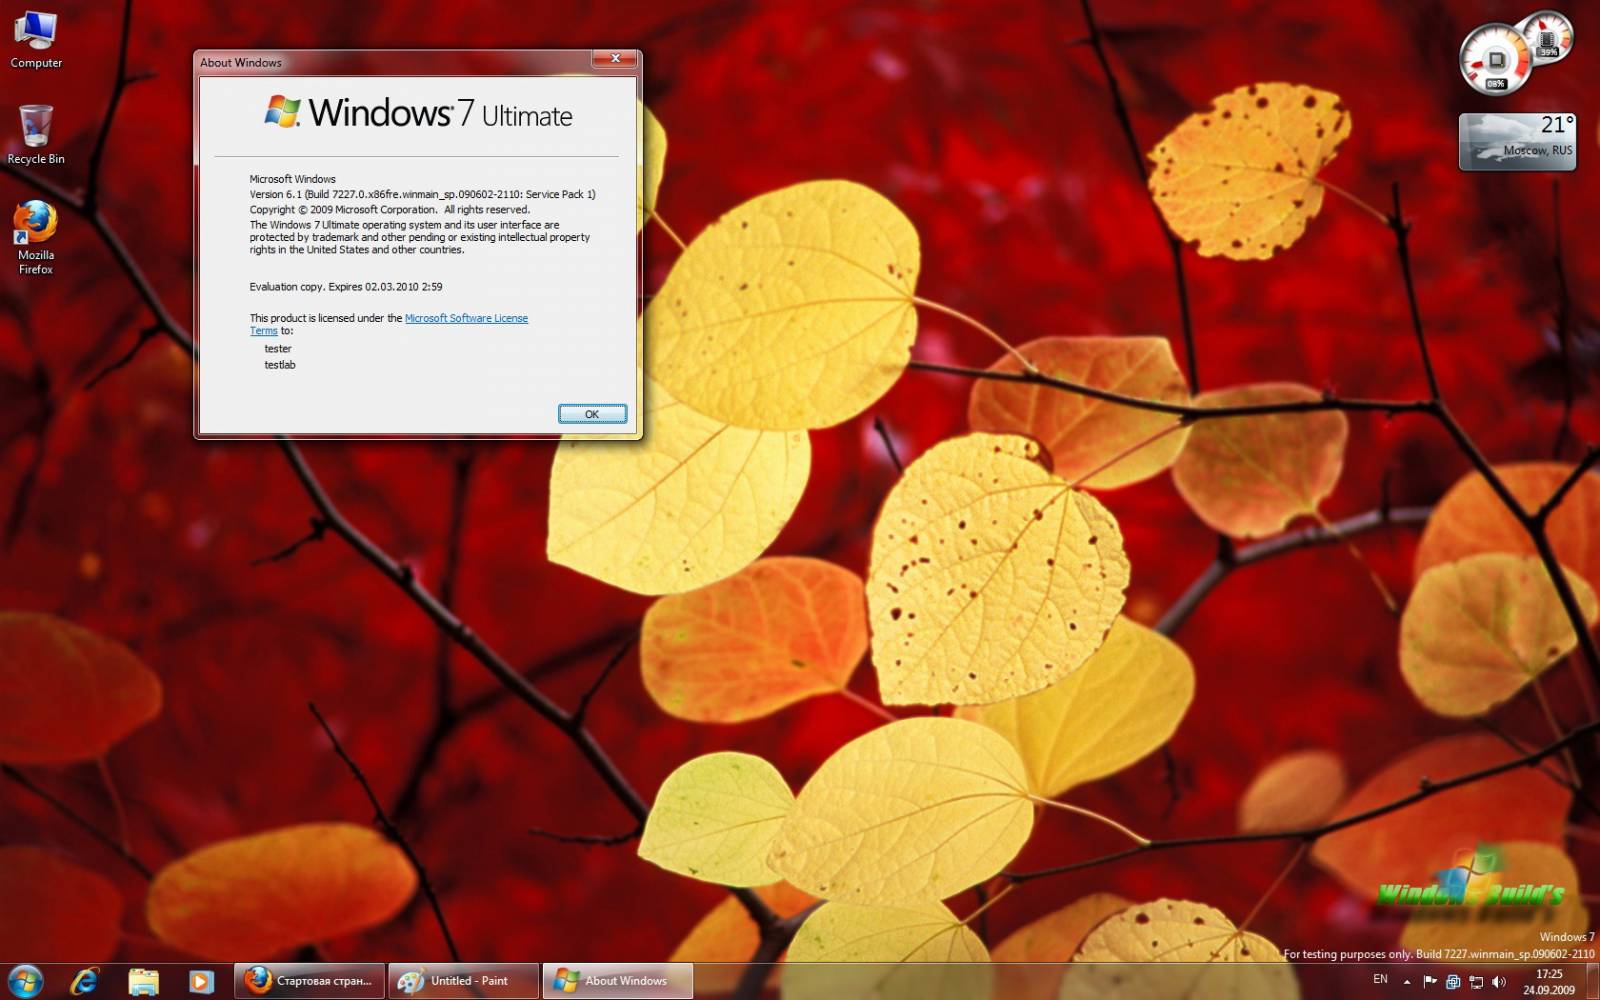Click the 'Evaluation copy. Expires 02.03.2010' text
Viewport: 1600px width, 1000px height.
[x=346, y=287]
